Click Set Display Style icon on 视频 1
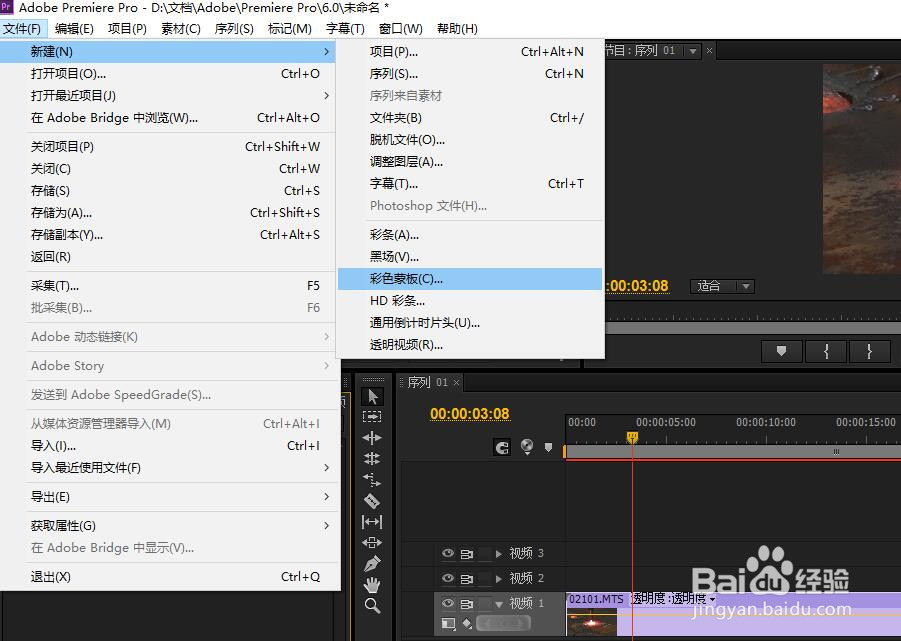Viewport: 901px width, 641px height. pyautogui.click(x=449, y=623)
